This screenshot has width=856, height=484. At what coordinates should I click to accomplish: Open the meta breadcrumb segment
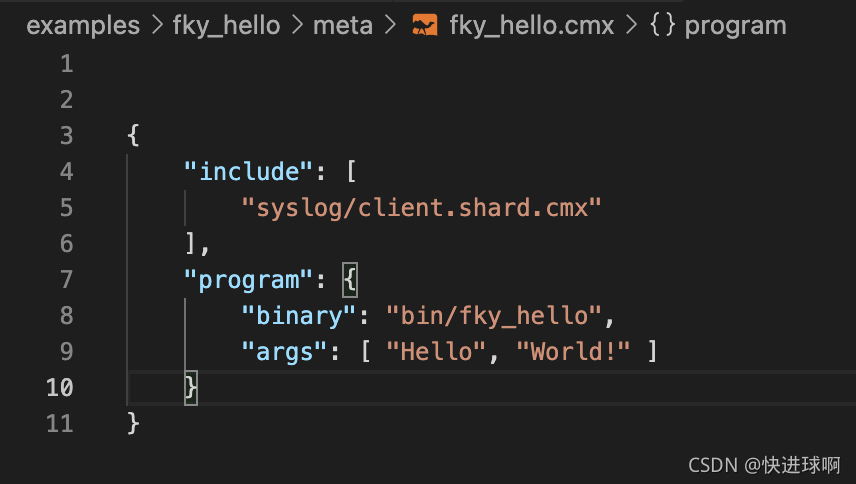click(343, 26)
